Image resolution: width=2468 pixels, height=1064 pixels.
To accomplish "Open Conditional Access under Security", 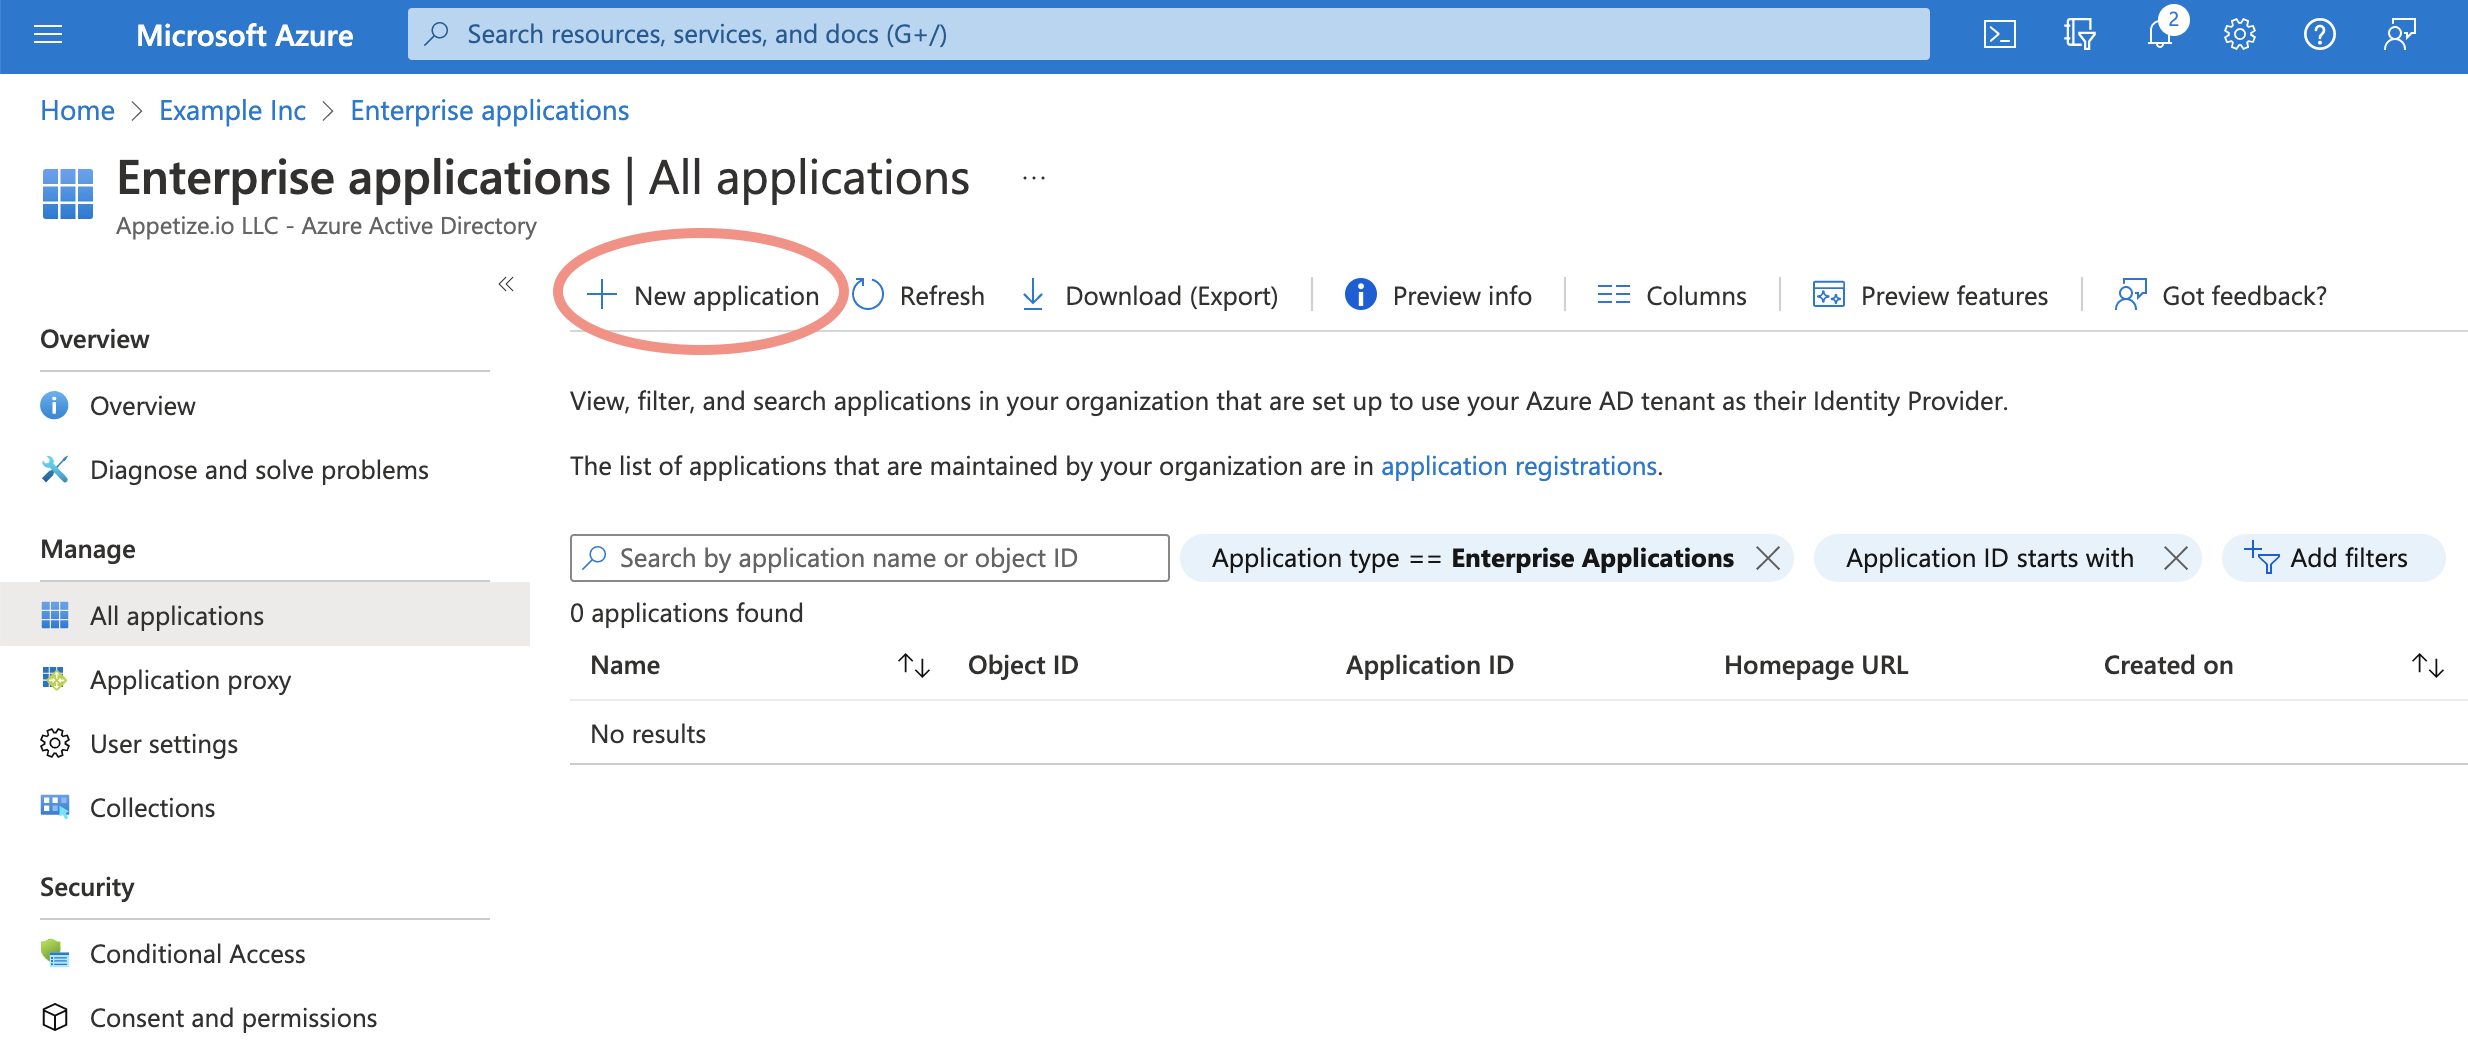I will [197, 953].
